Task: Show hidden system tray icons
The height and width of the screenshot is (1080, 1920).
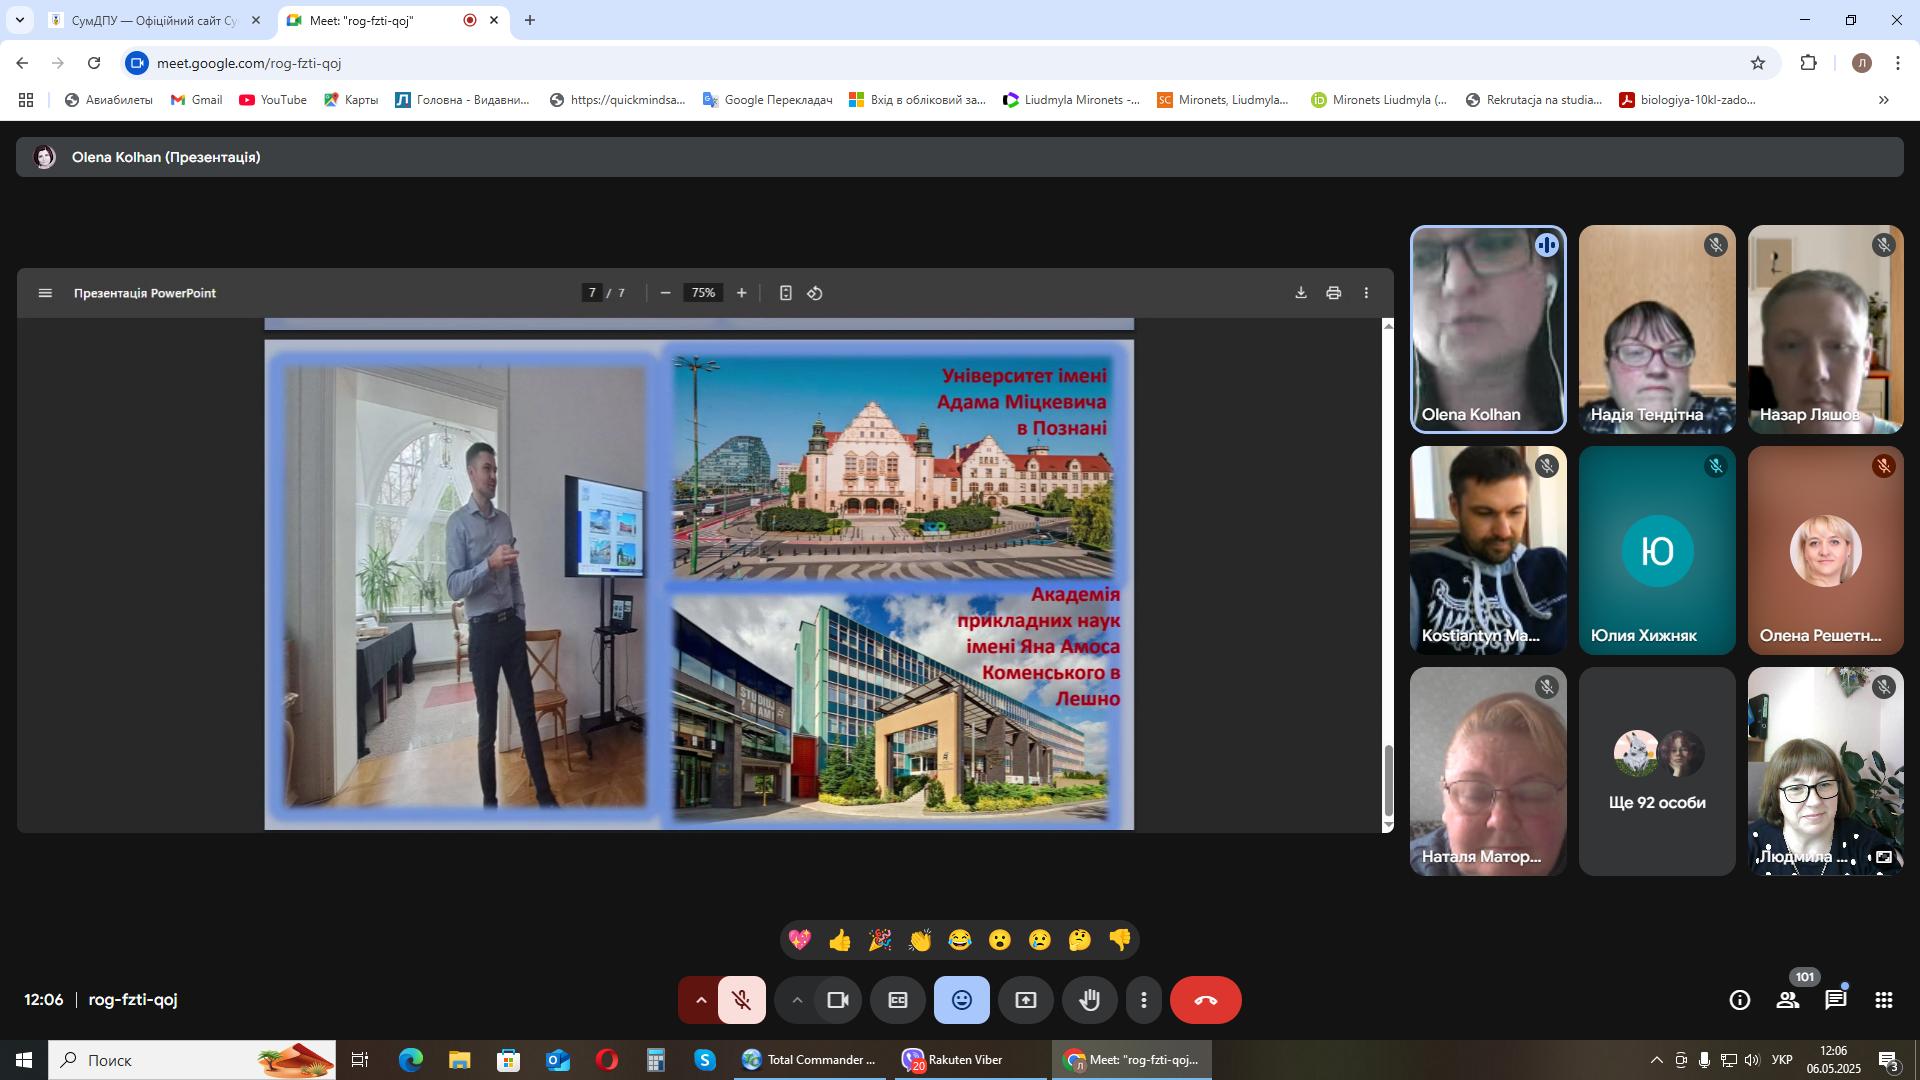Action: [x=1656, y=1060]
